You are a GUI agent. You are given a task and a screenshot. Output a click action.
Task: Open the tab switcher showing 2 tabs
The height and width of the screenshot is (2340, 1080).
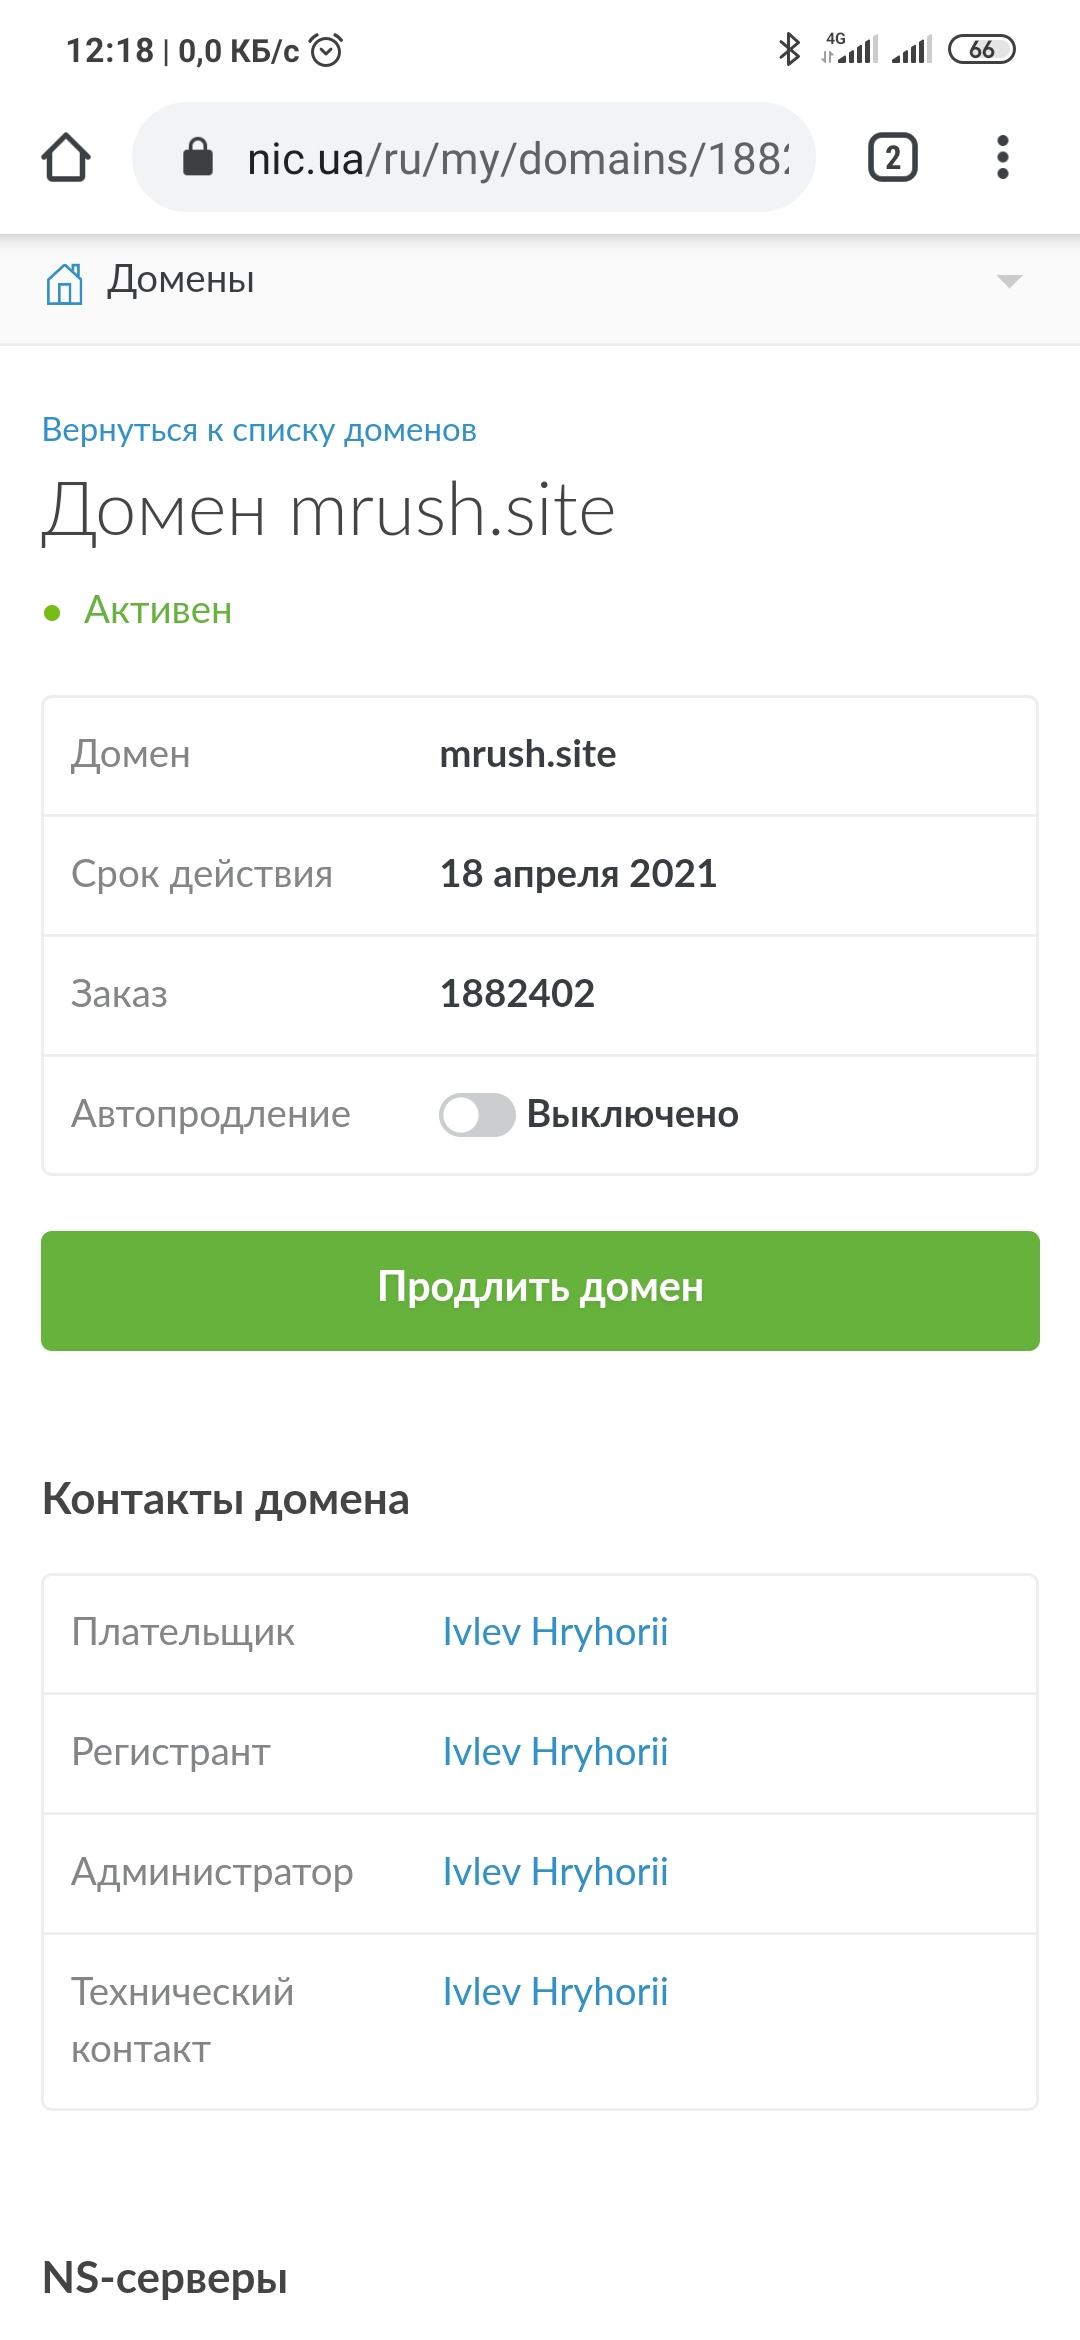892,158
